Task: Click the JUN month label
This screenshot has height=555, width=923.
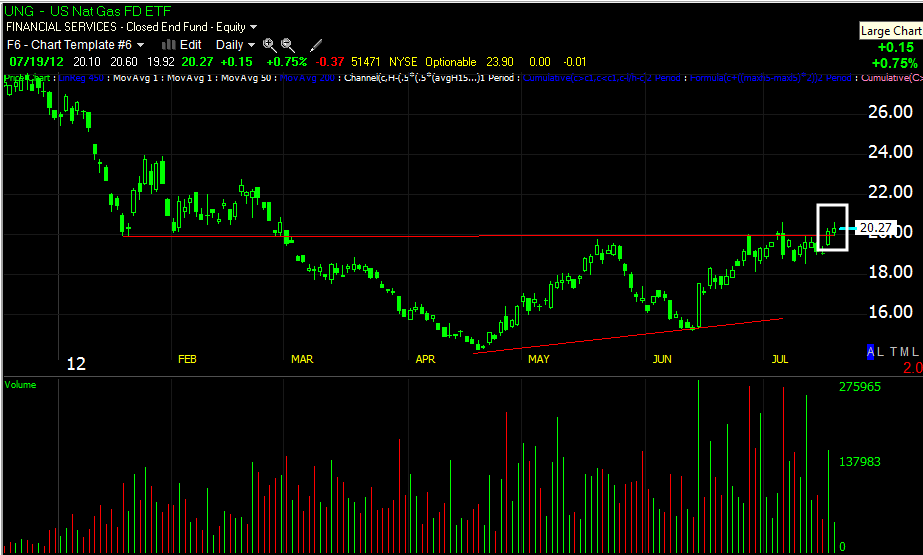Action: click(662, 359)
